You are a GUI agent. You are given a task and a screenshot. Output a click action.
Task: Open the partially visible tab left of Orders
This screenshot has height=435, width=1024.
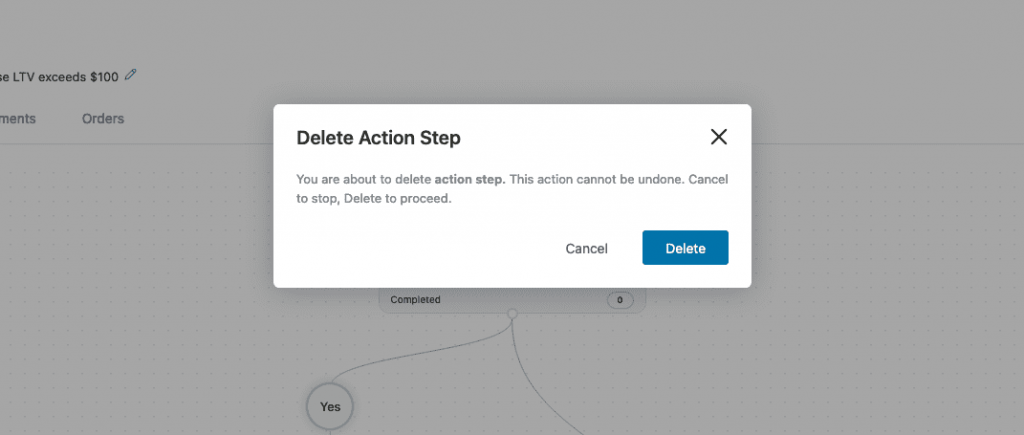click(x=18, y=119)
